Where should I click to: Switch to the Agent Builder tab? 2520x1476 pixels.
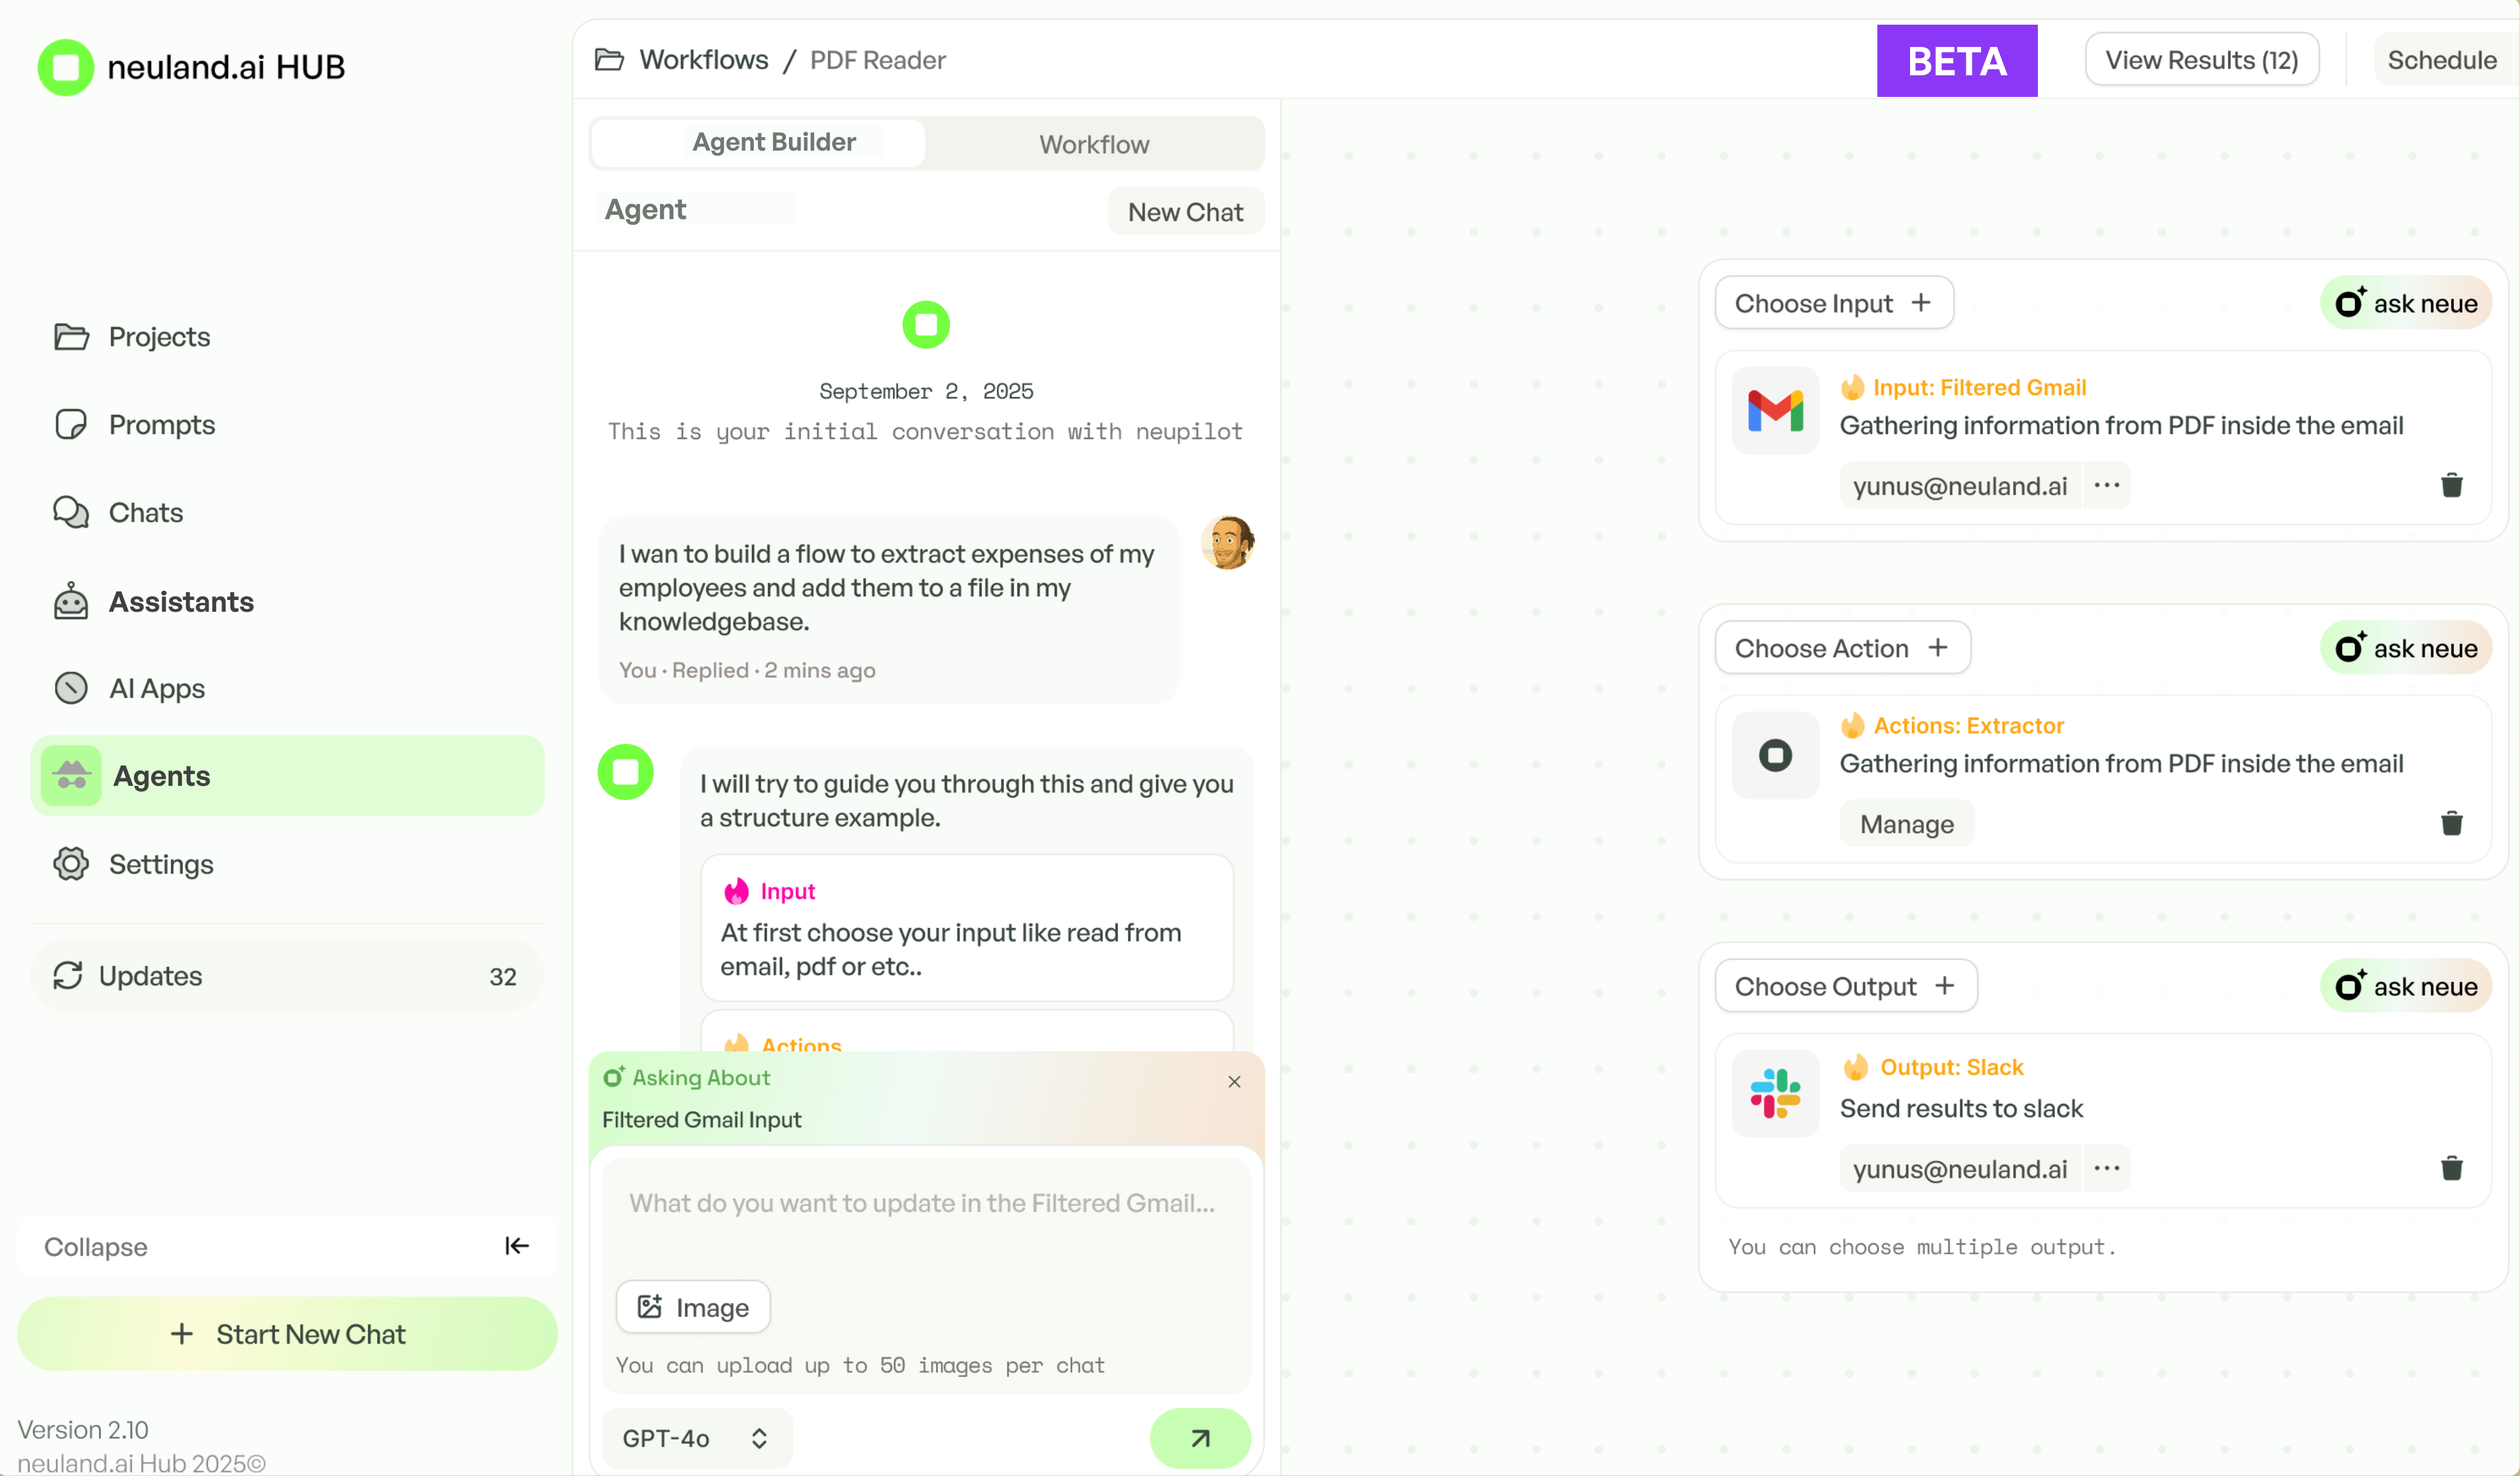[773, 143]
